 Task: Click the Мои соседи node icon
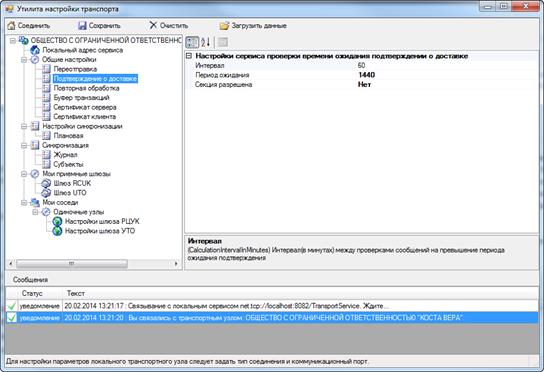point(35,202)
